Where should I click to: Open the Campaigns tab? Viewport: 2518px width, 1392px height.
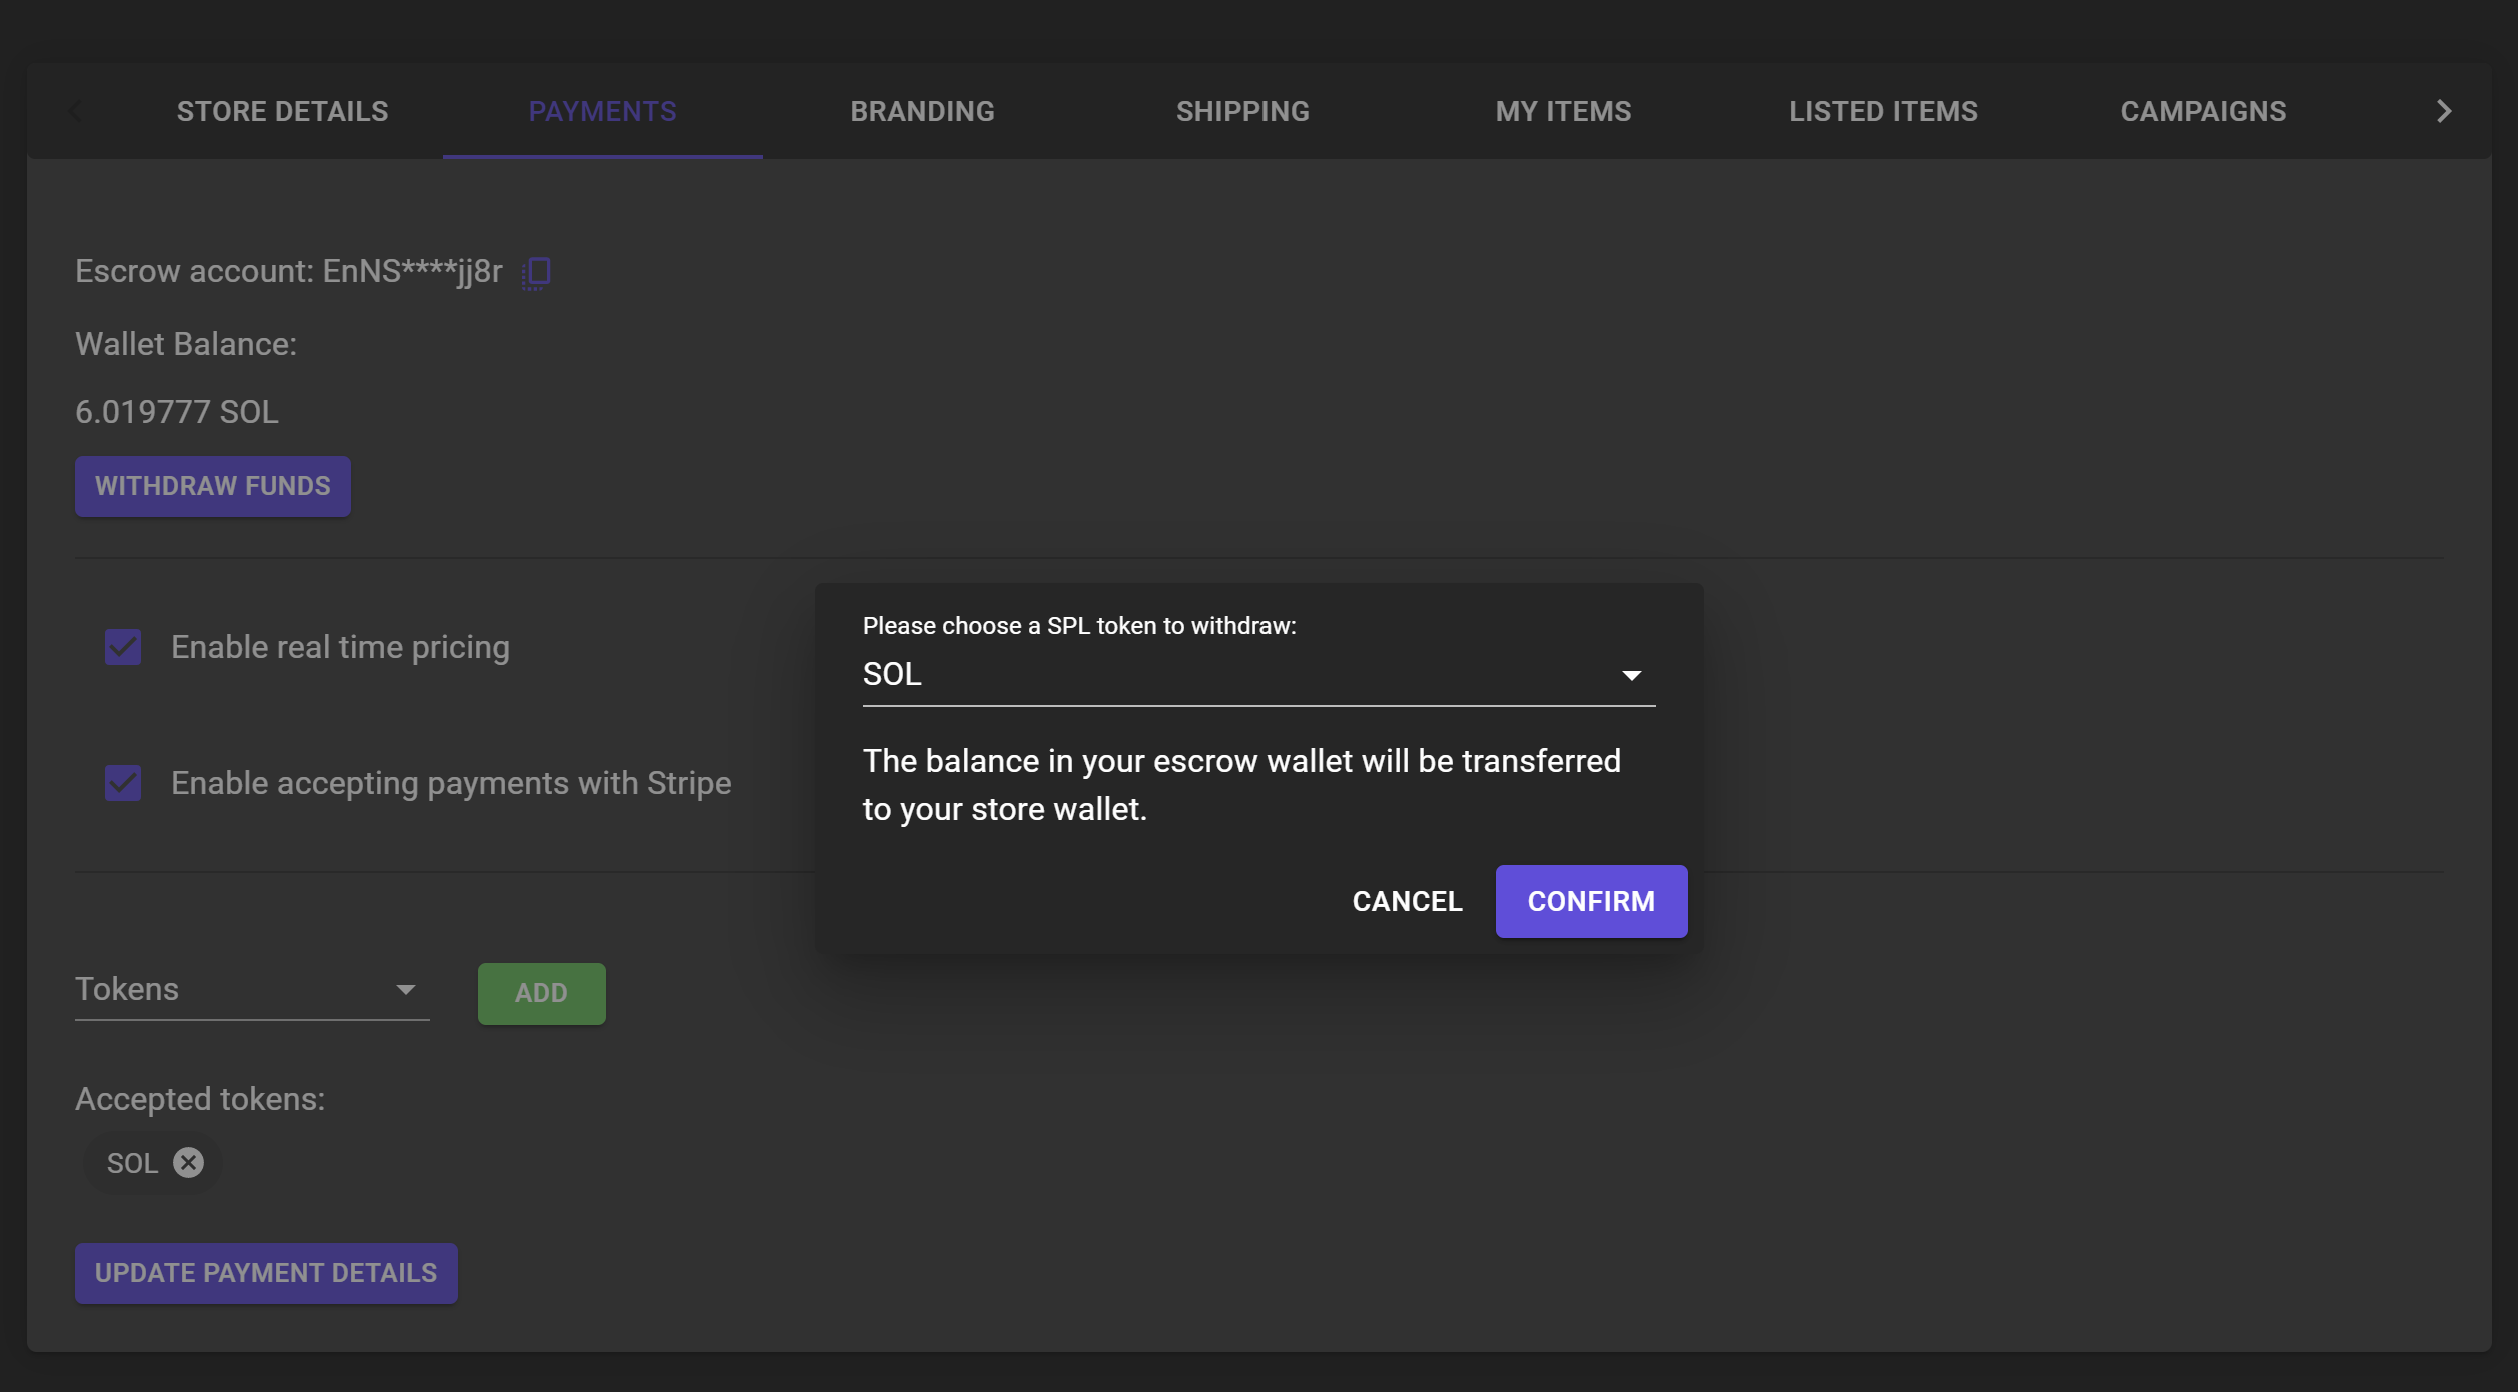click(2203, 111)
